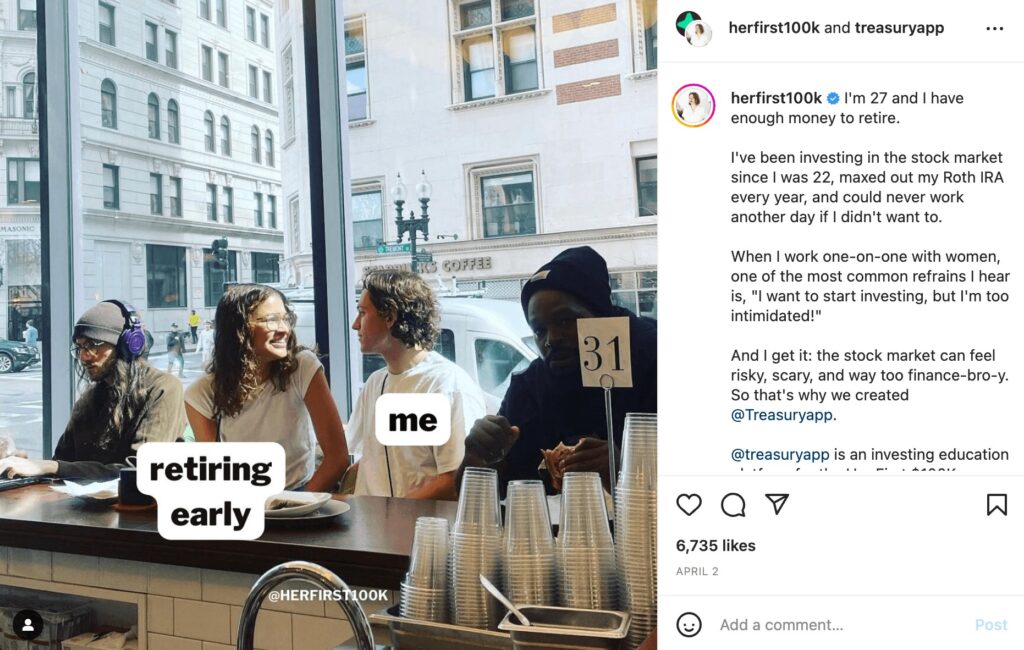This screenshot has height=650, width=1024.
Task: View the 6,735 likes list
Action: click(x=716, y=545)
